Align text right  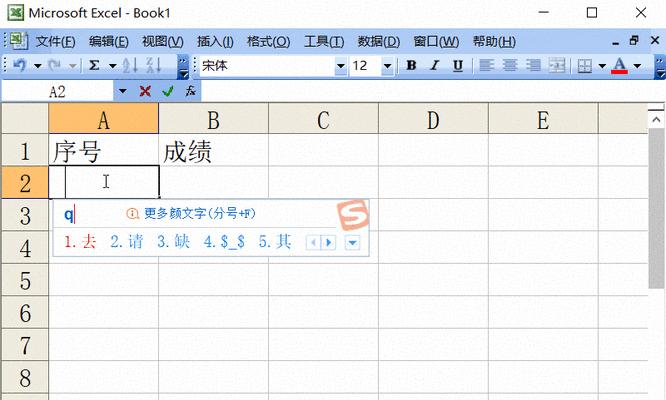point(533,65)
